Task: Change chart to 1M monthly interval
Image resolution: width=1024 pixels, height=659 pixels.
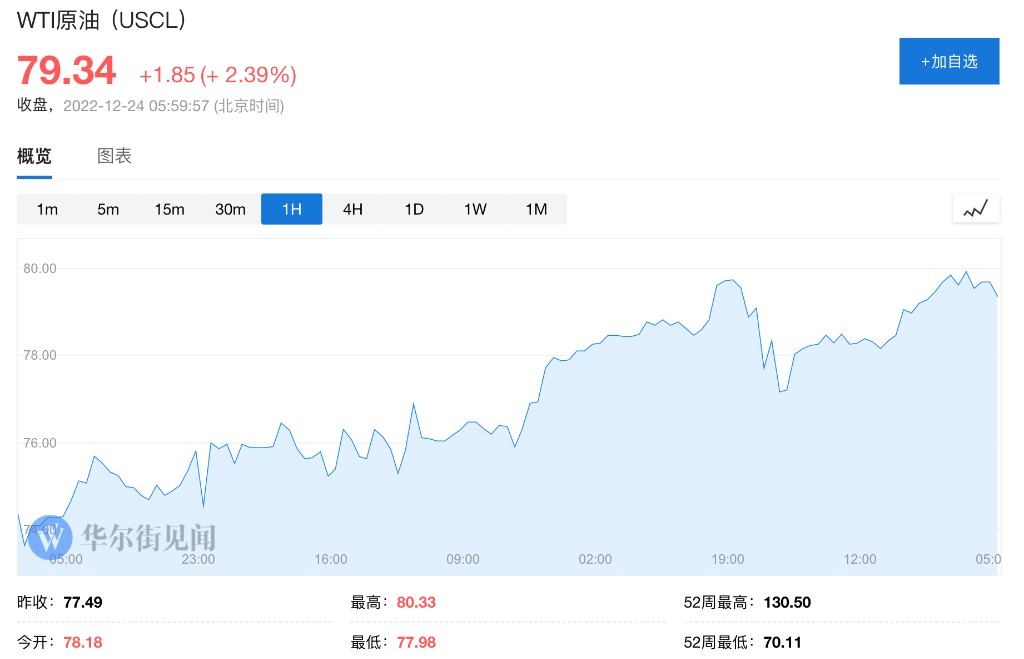Action: click(x=536, y=209)
